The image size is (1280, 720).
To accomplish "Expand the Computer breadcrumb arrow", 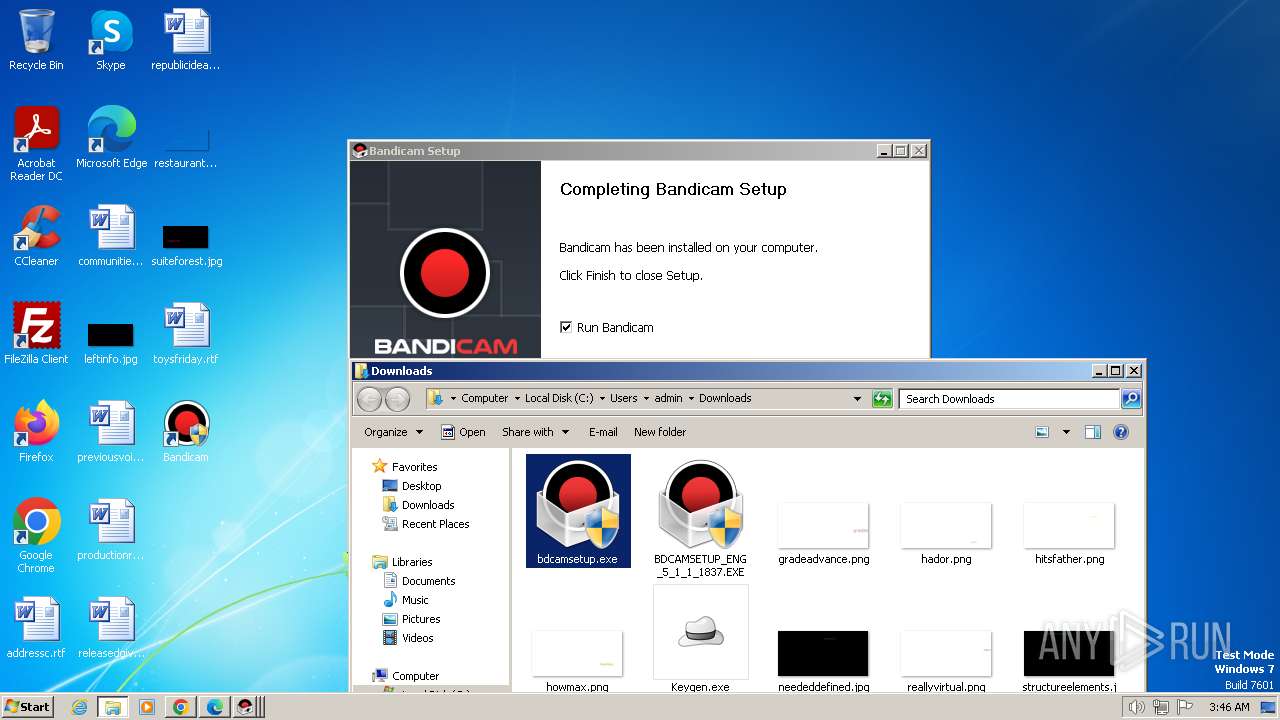I will coord(517,398).
